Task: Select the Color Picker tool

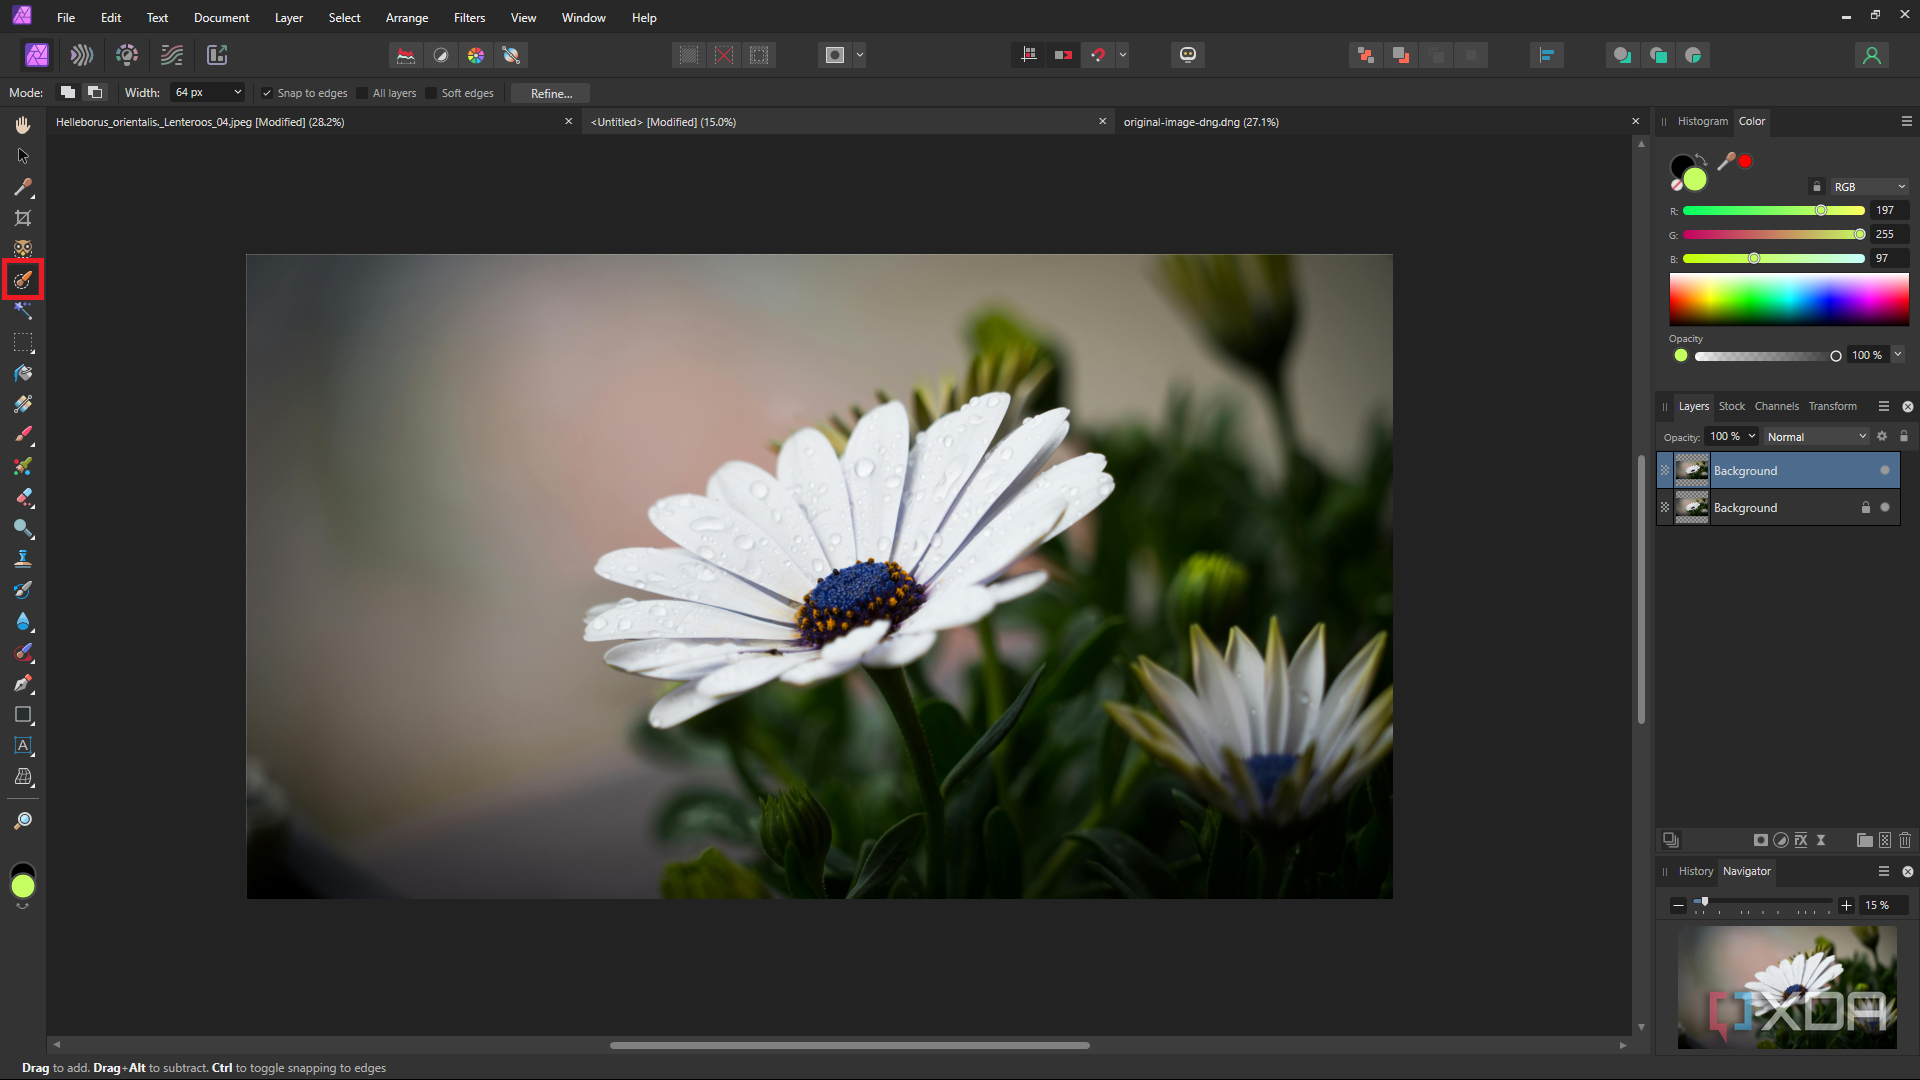Action: click(x=23, y=187)
